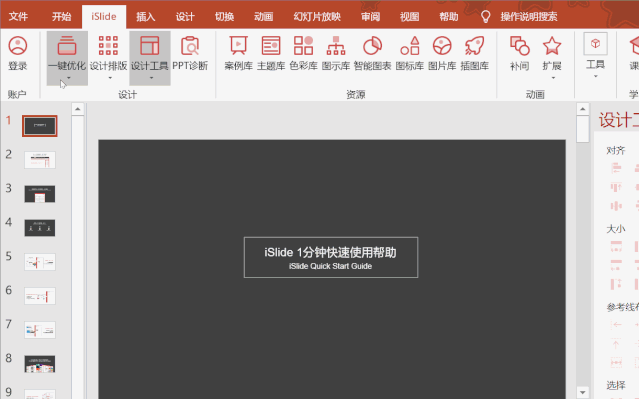Viewport: 639px width, 399px height.
Task: Click the 扩展 extend animation icon
Action: coord(552,46)
